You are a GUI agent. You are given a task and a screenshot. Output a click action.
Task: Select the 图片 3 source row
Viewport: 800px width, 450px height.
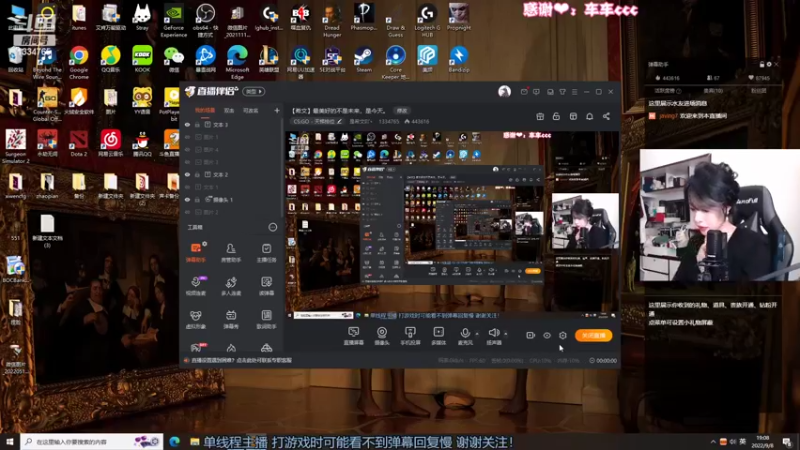coord(232,162)
